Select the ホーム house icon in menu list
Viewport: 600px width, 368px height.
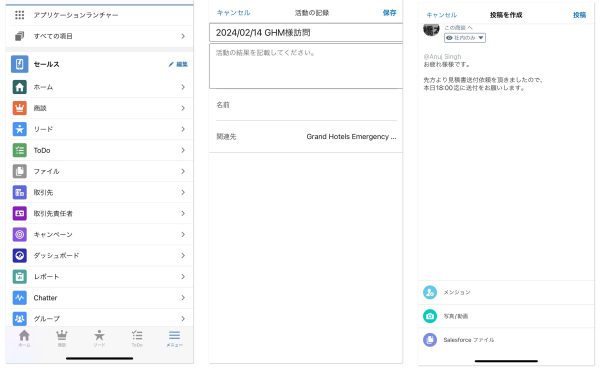point(20,87)
